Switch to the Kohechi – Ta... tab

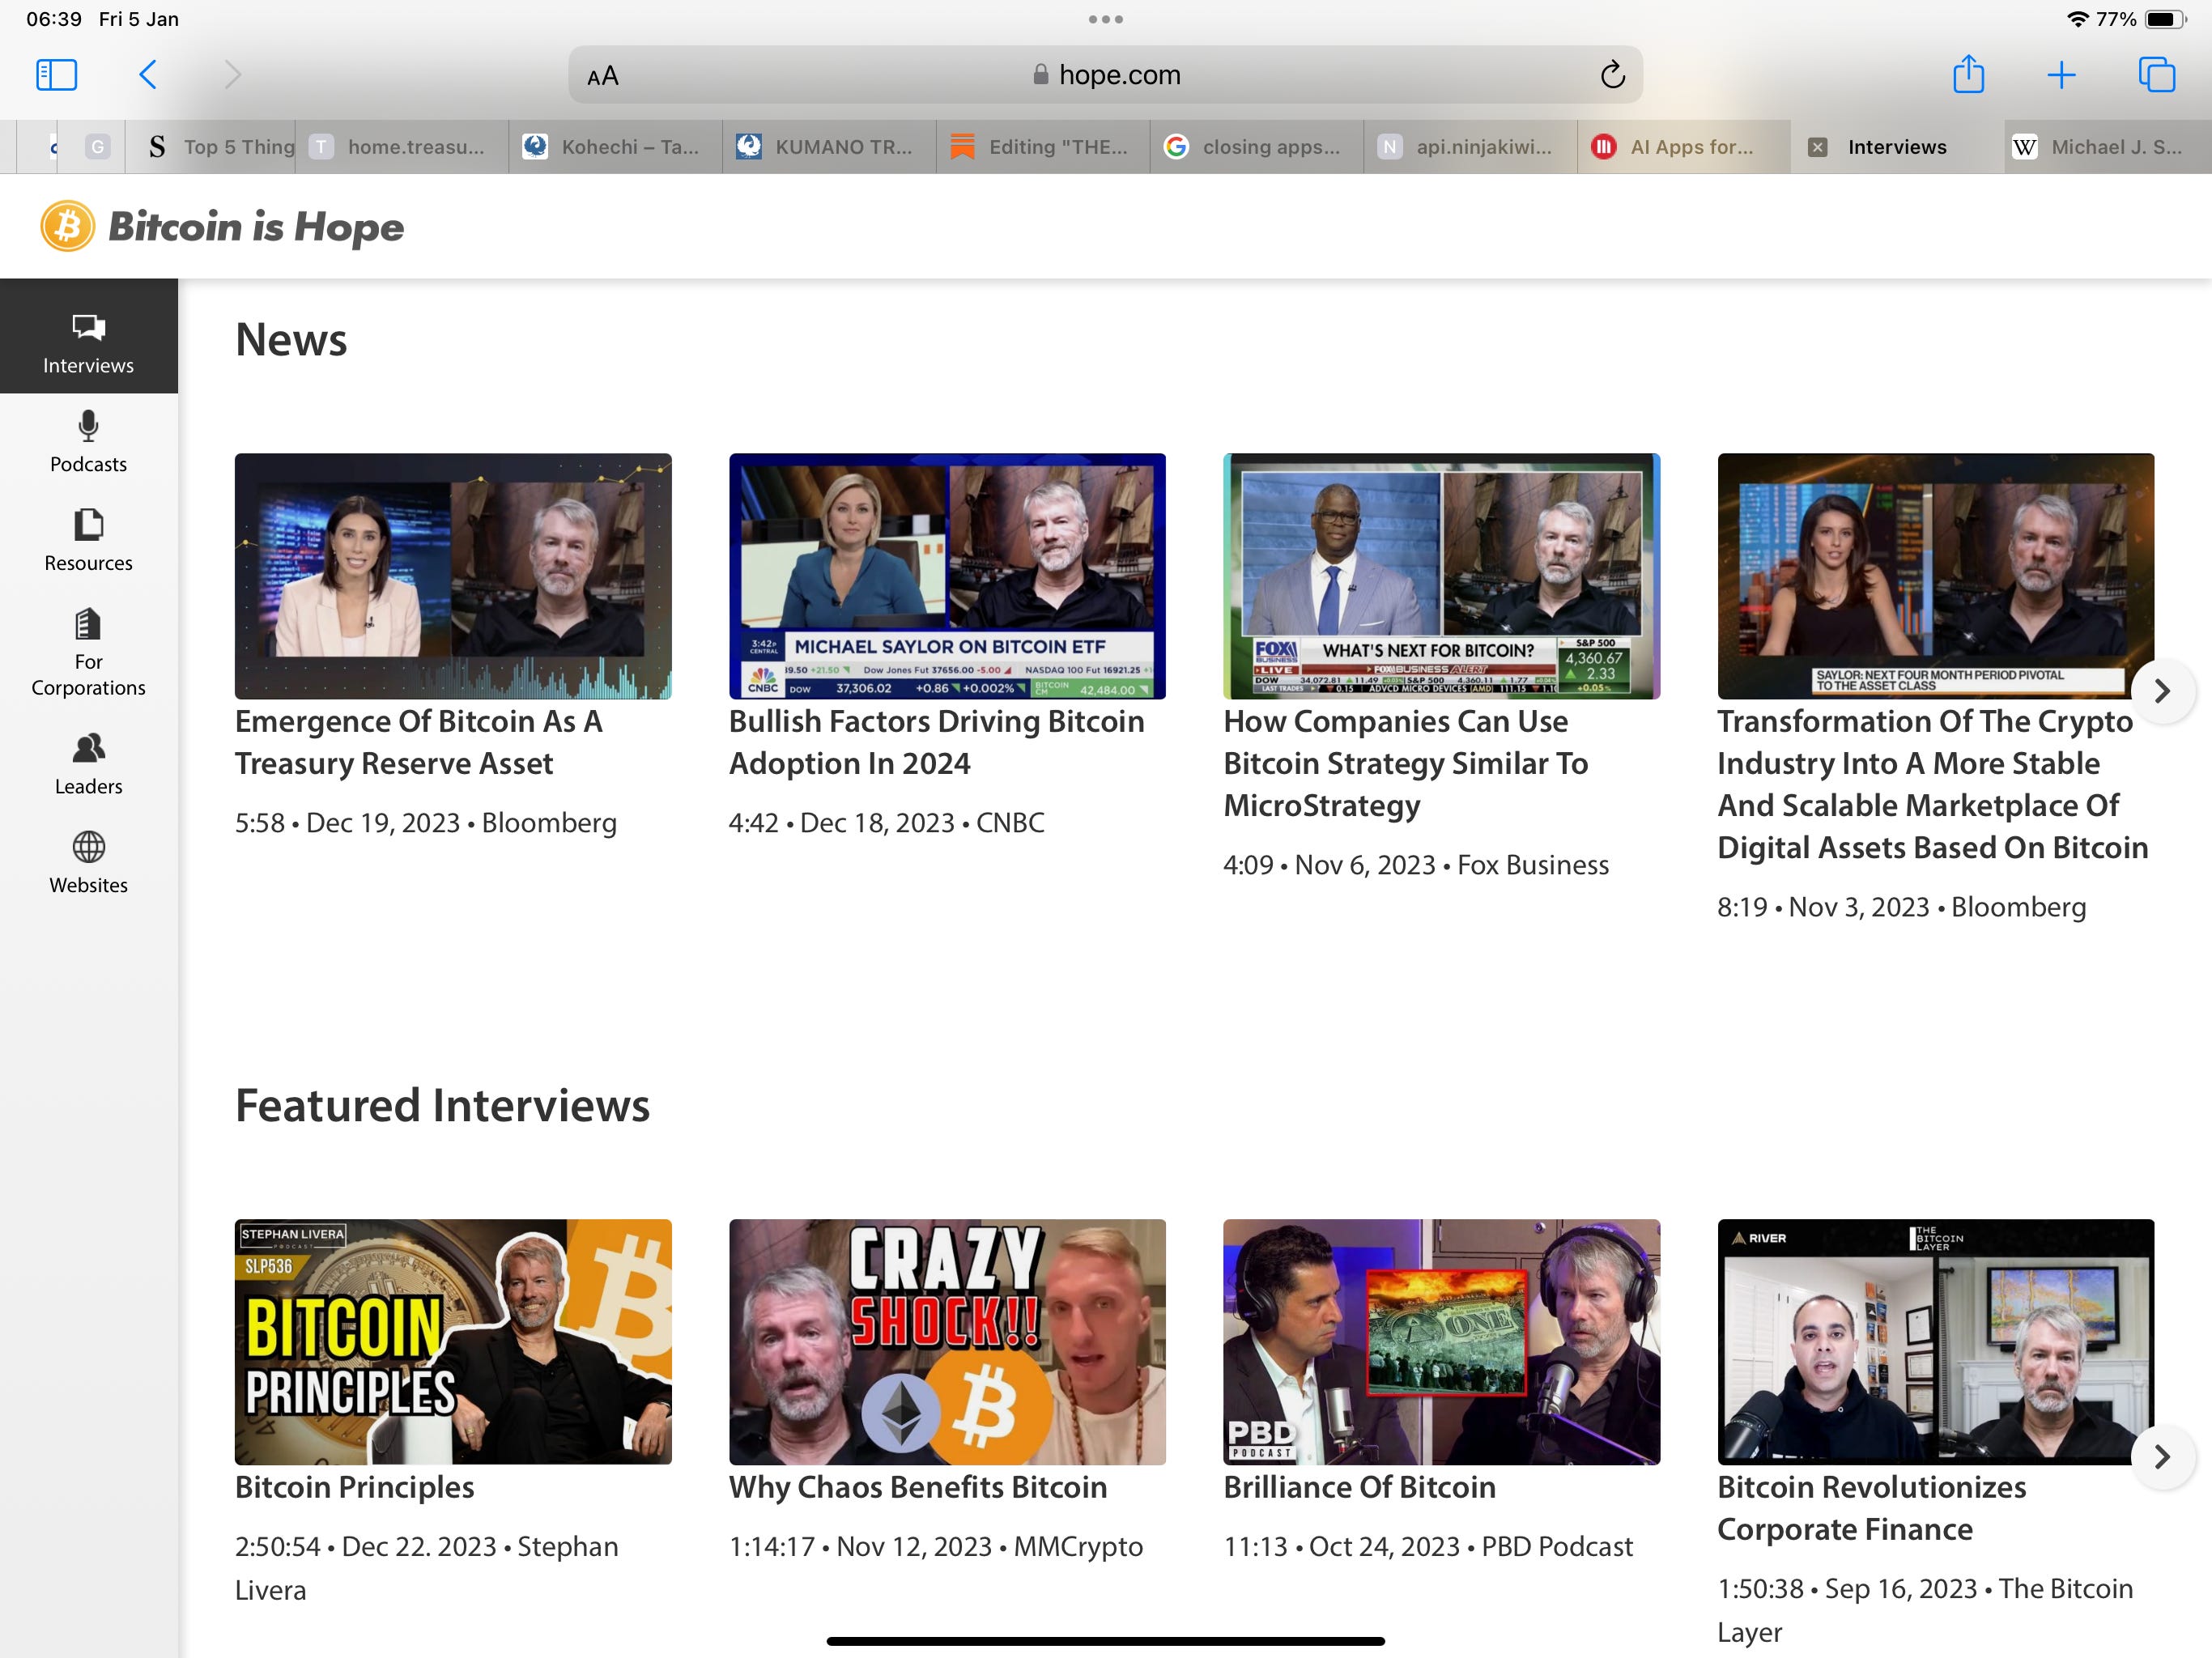pyautogui.click(x=616, y=147)
